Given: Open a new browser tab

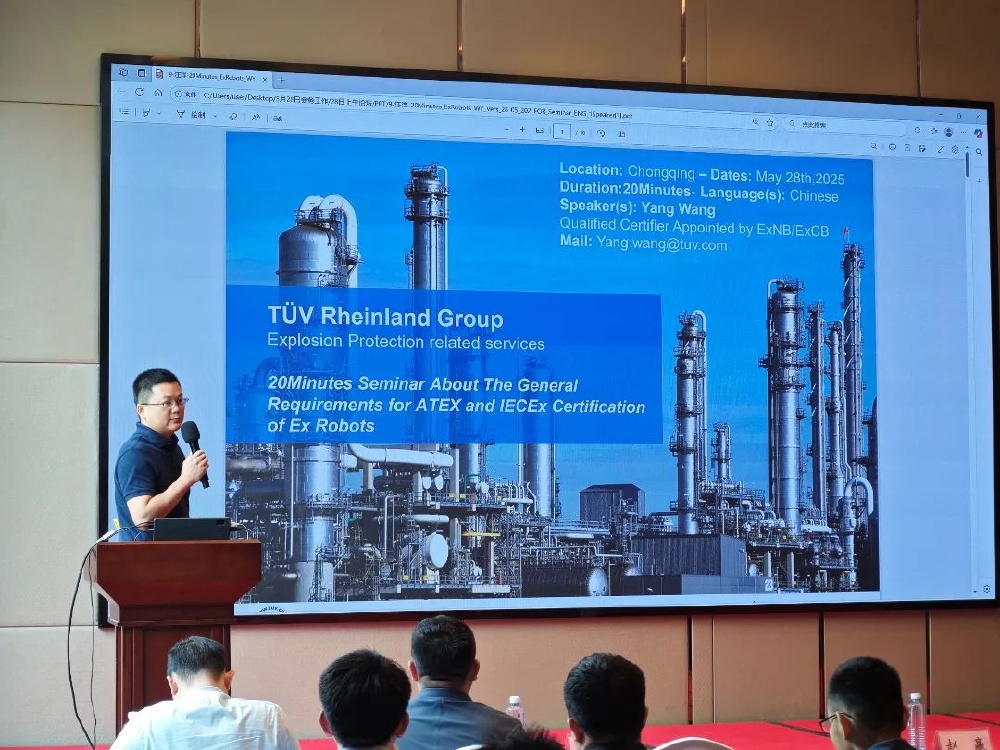Looking at the screenshot, I should pyautogui.click(x=281, y=80).
